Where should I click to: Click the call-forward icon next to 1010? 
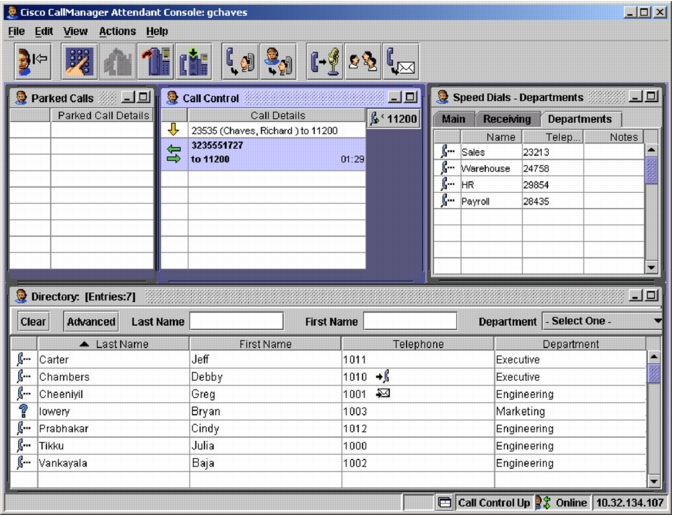[383, 376]
